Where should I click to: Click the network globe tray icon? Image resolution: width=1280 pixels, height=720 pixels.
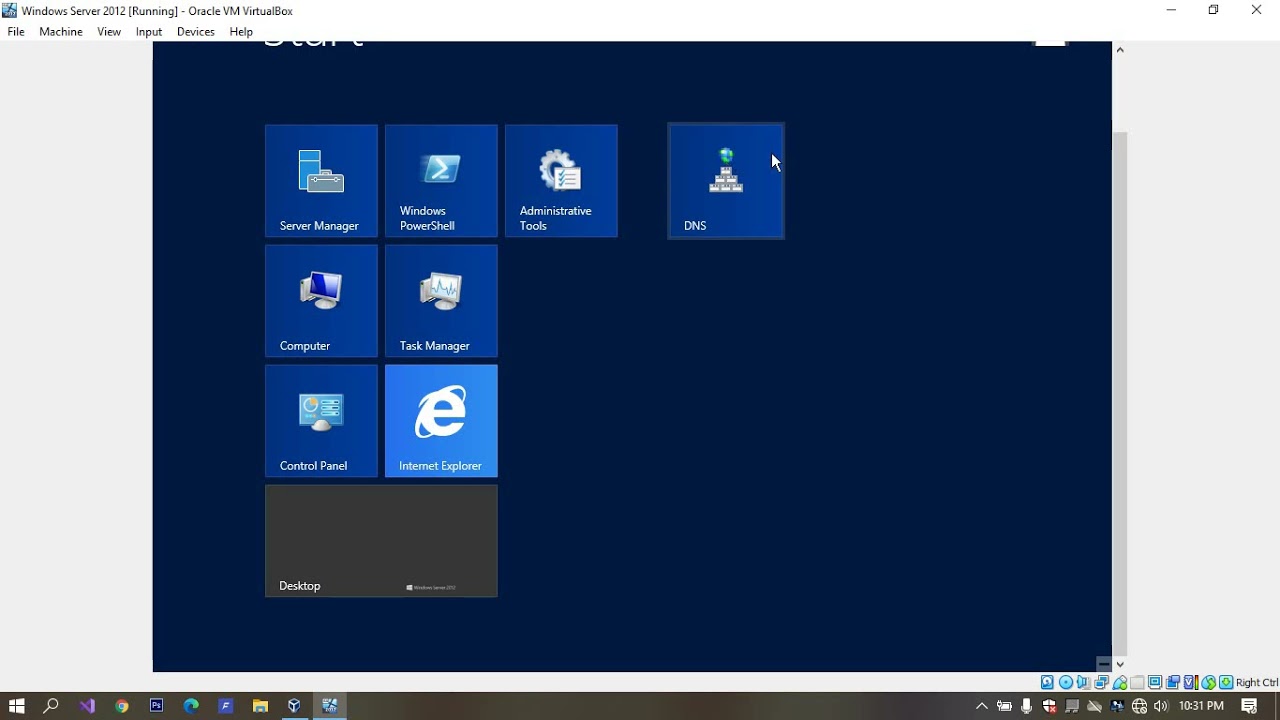1139,706
